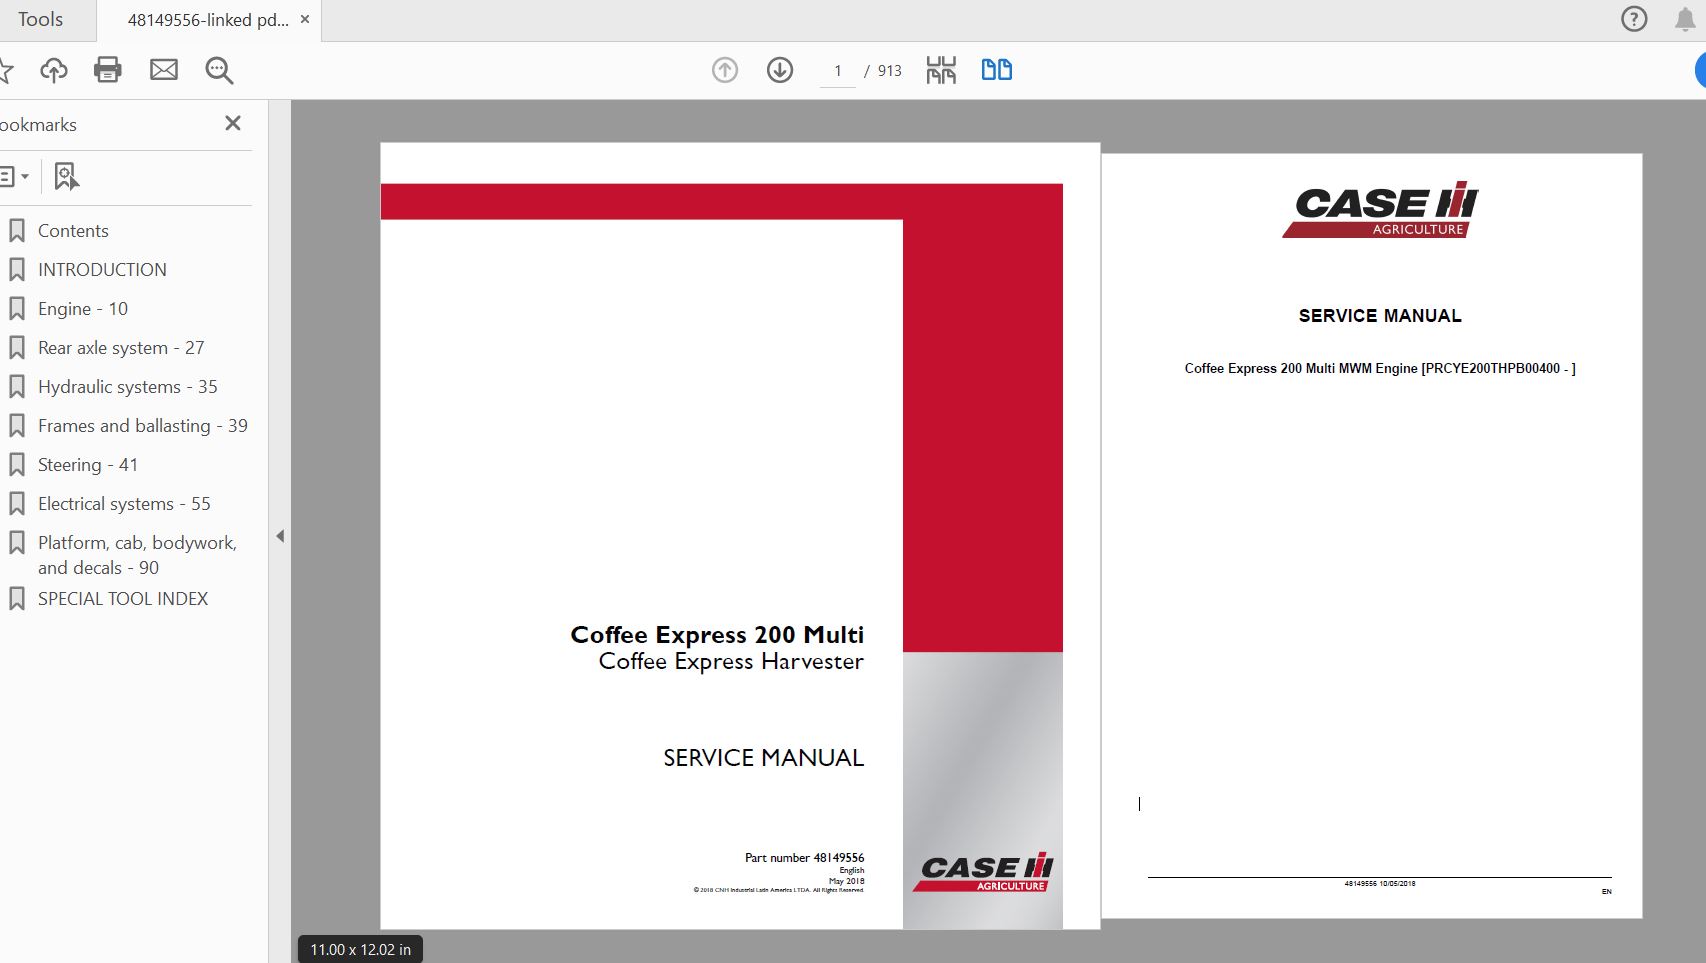Click the page number input field
1706x963 pixels.
pyautogui.click(x=838, y=71)
